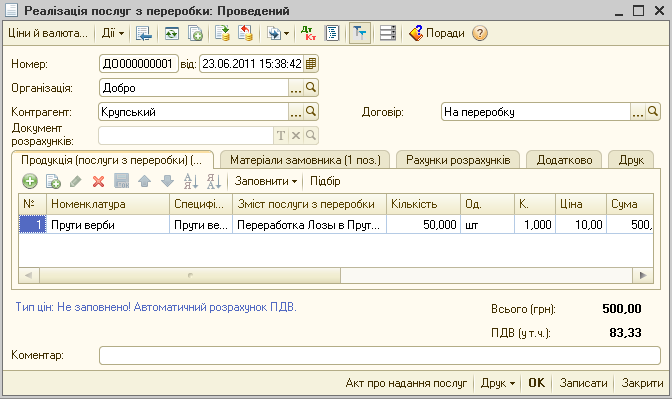Click the Підбір button
Viewport: 672px width, 399px height.
coord(325,181)
